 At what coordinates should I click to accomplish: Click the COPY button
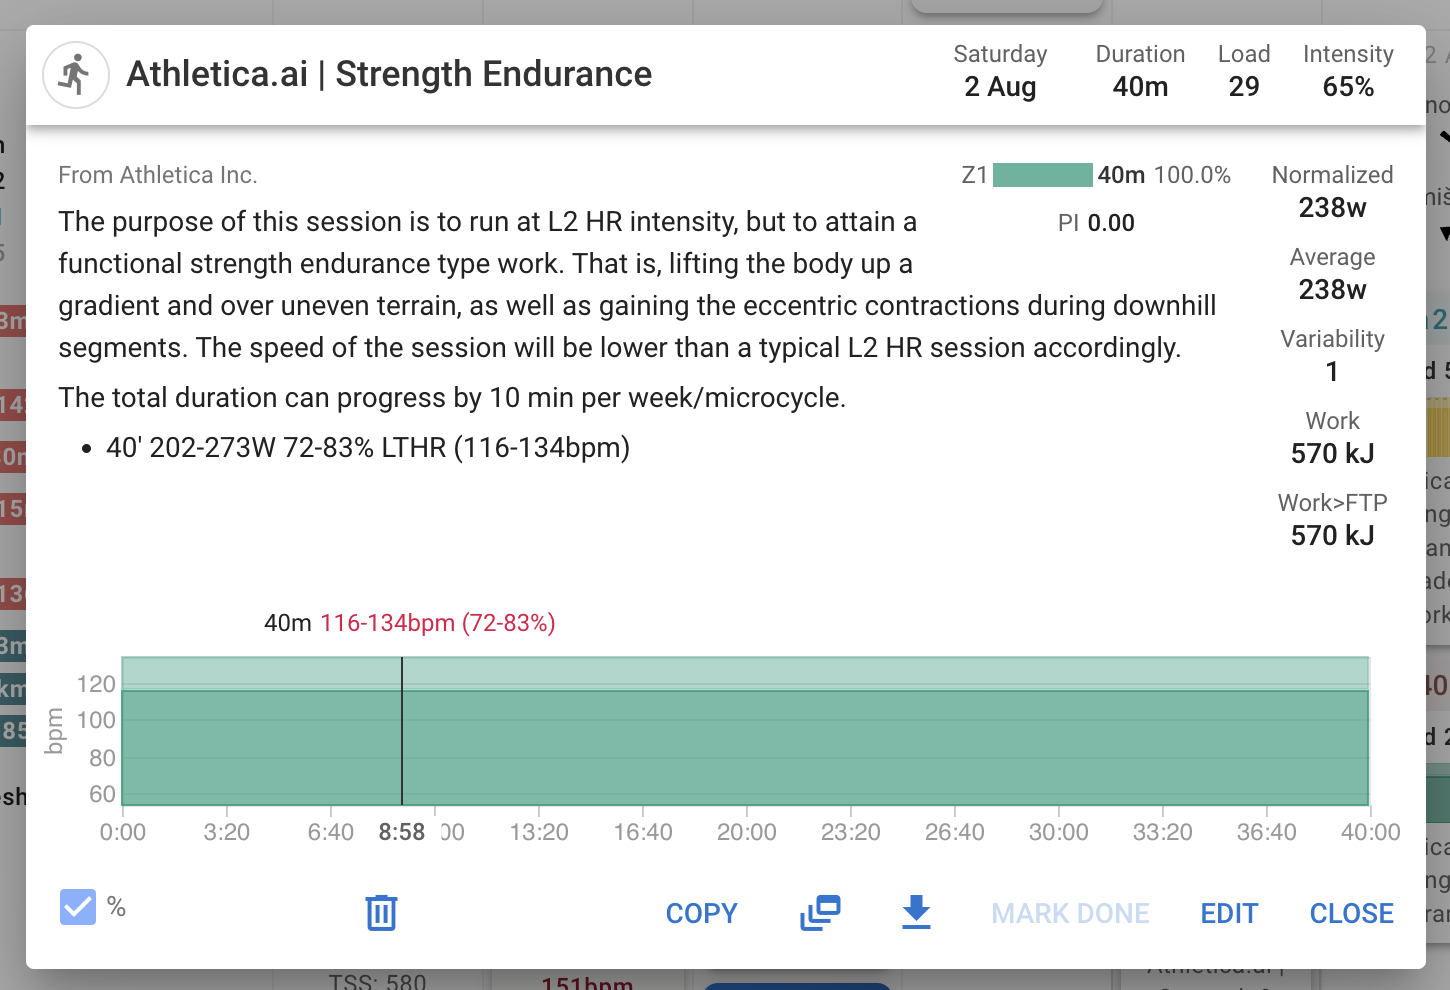tap(702, 913)
